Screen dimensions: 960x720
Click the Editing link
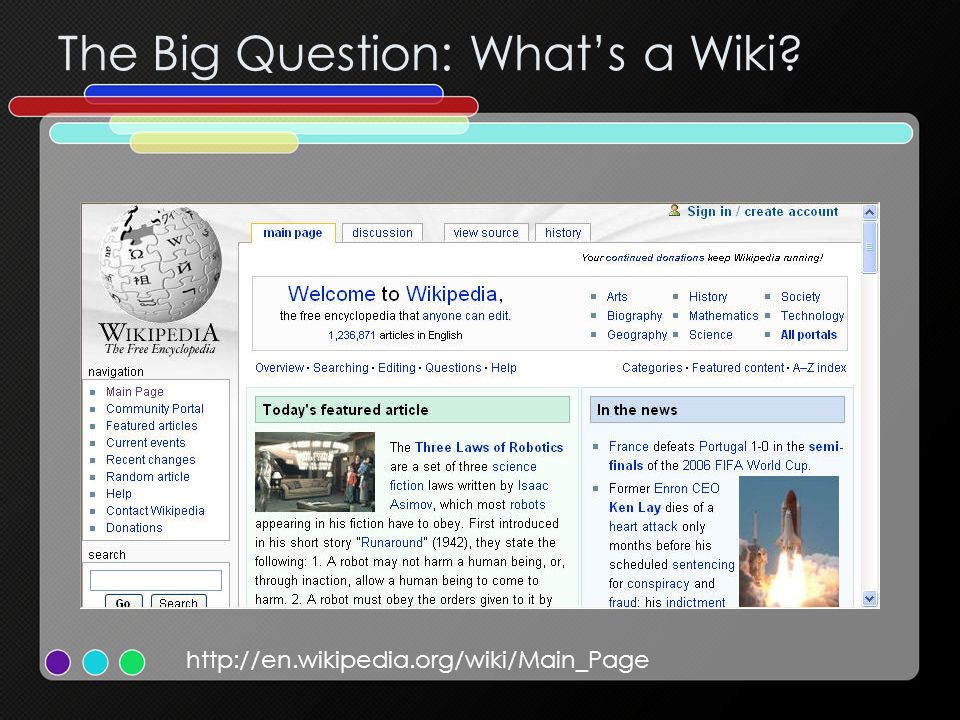click(396, 368)
